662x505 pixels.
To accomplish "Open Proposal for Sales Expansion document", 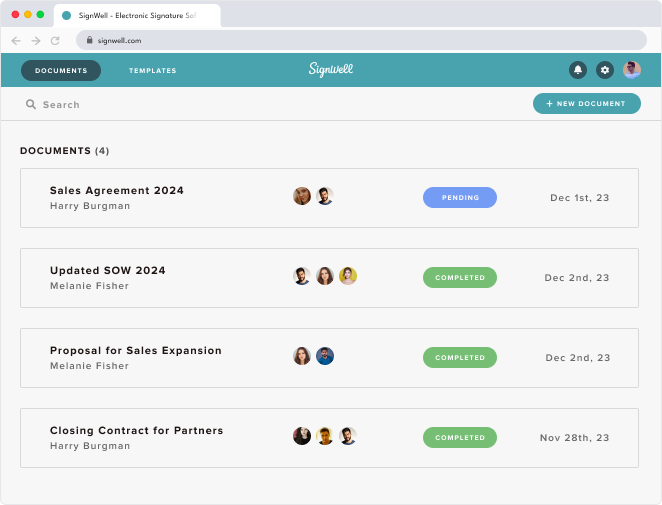I will tap(136, 351).
